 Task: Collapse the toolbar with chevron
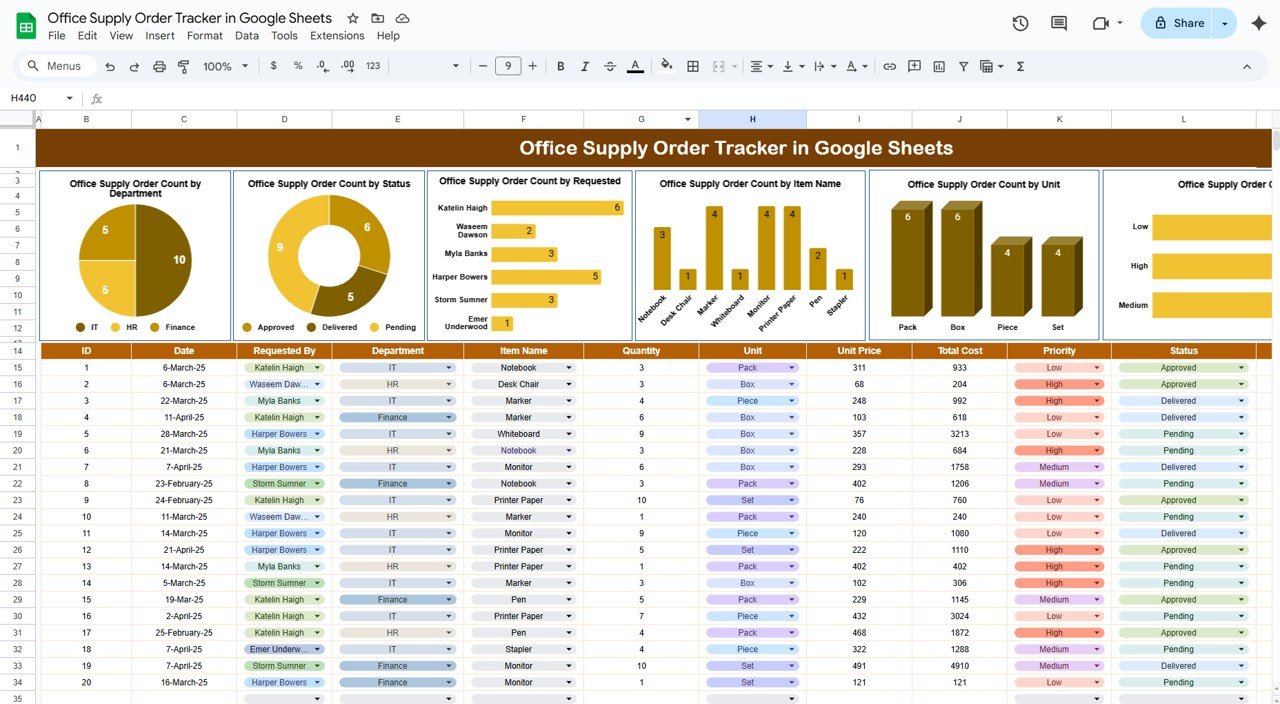[1247, 66]
